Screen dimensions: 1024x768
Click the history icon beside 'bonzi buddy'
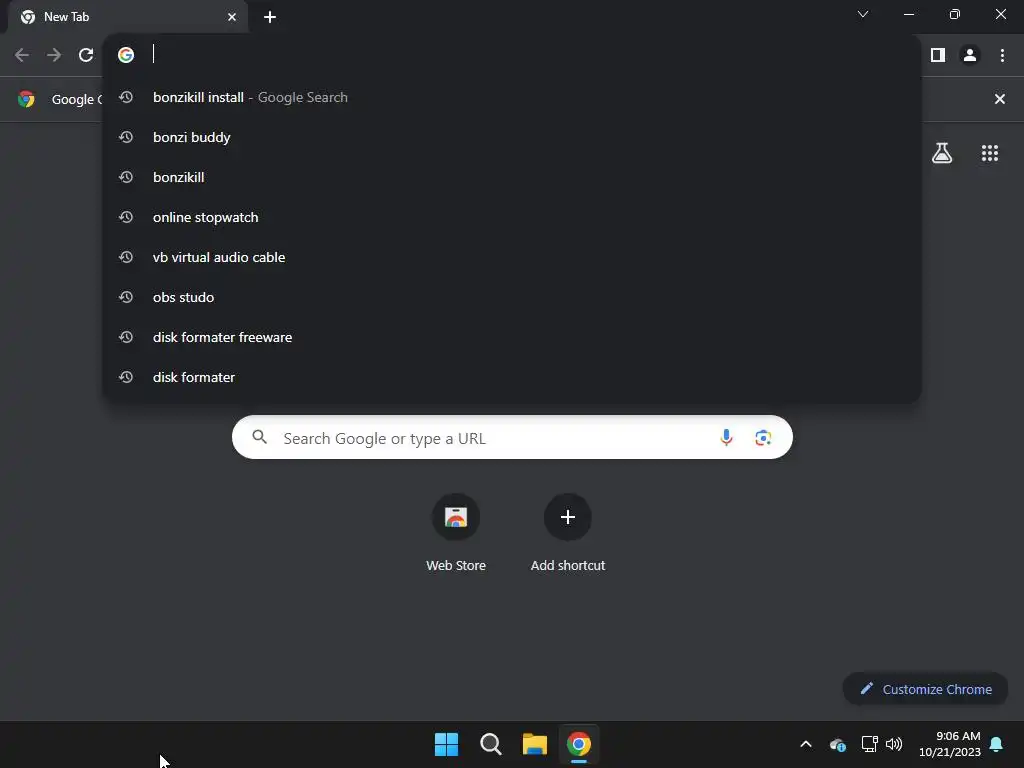tap(126, 137)
